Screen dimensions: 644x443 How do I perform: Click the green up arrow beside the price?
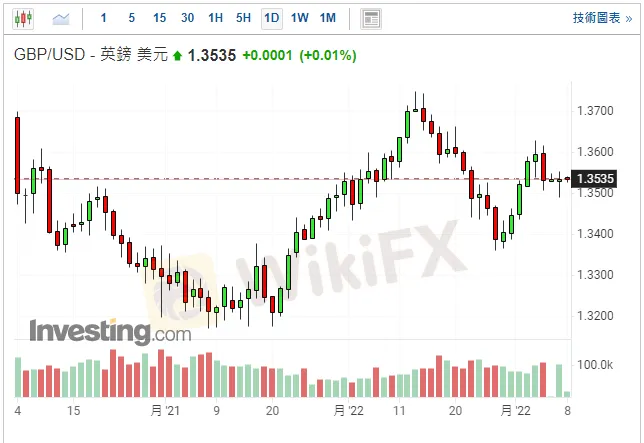point(178,56)
